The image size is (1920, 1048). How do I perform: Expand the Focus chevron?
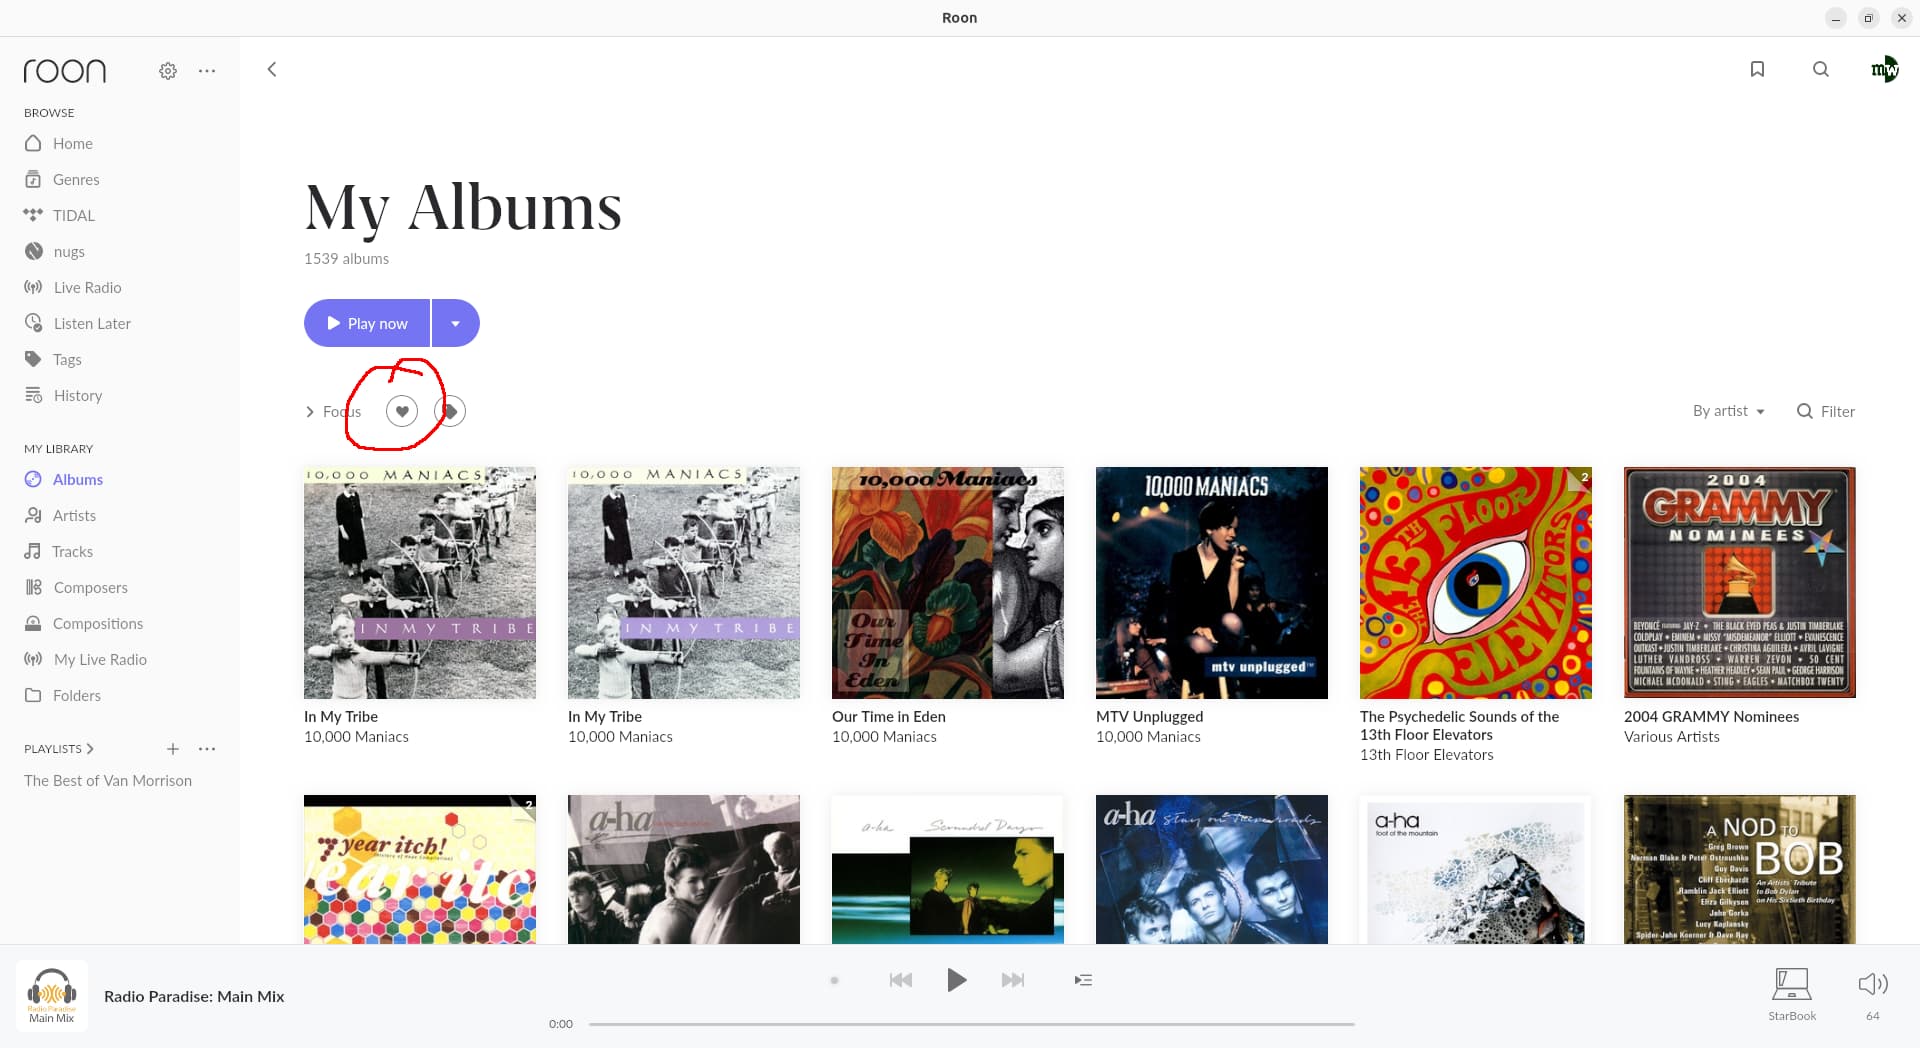tap(310, 411)
